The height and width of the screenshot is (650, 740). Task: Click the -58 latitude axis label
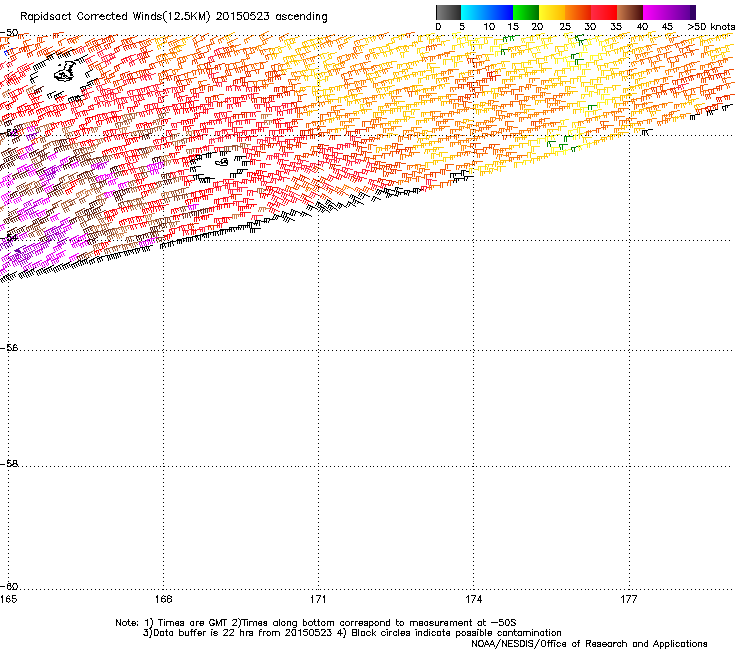[9, 464]
